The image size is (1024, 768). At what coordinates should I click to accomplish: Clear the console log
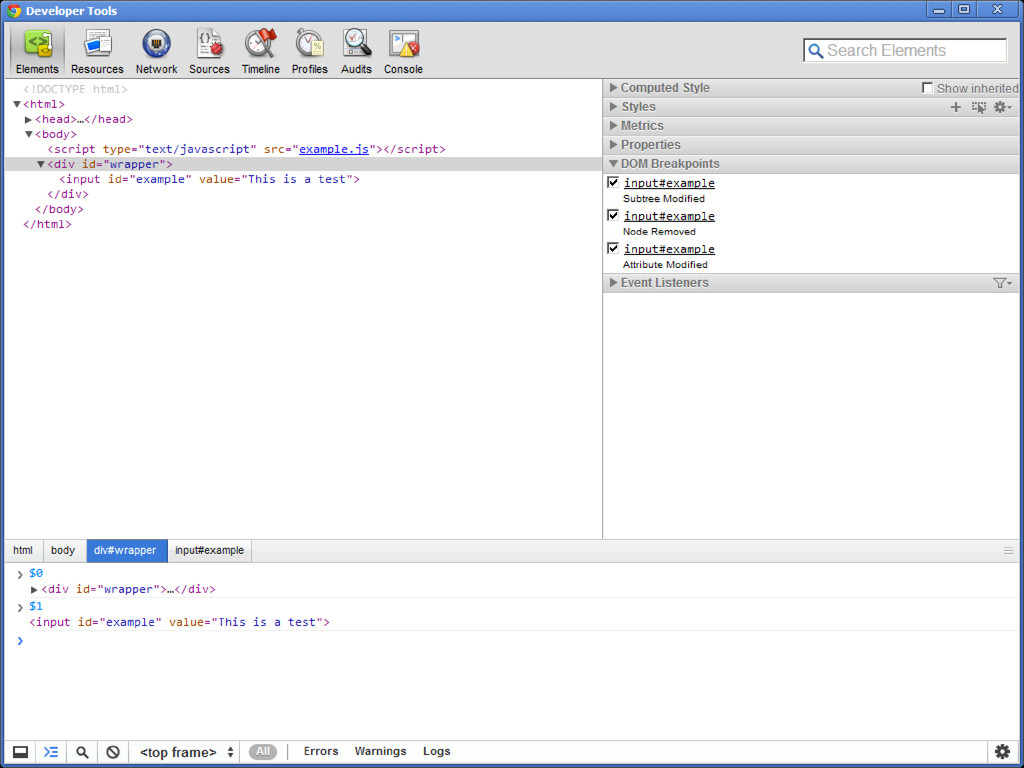click(x=113, y=752)
